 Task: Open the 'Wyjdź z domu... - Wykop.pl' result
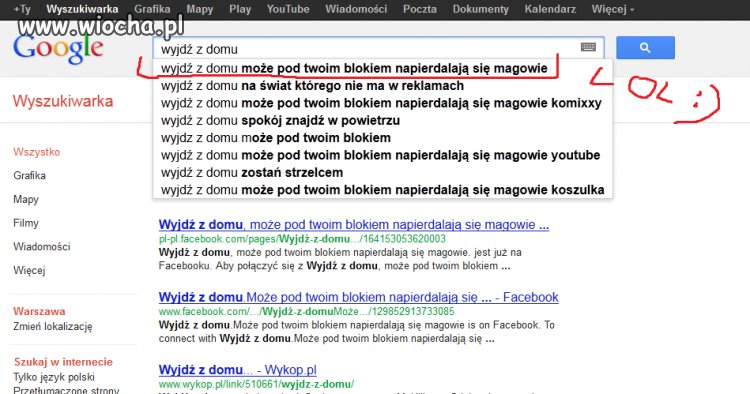point(238,370)
